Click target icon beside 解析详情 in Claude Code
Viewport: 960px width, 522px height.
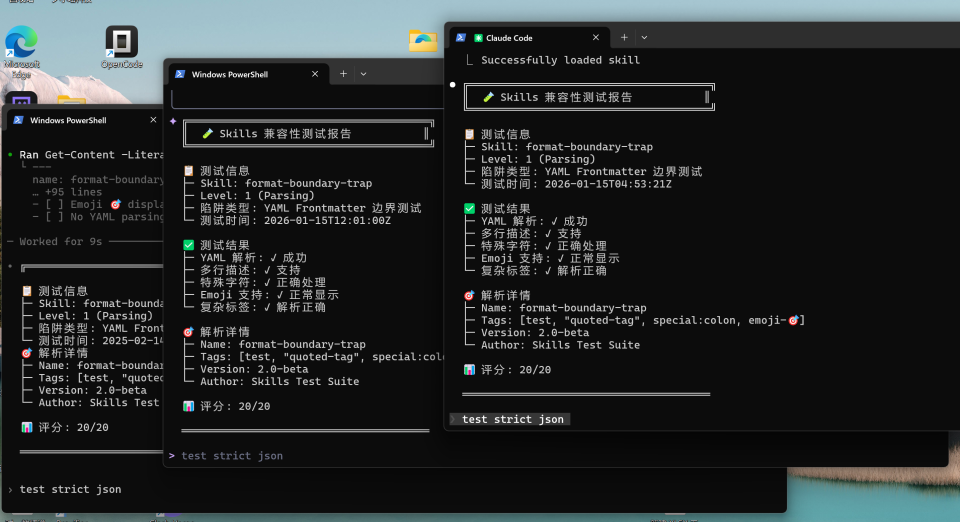point(470,296)
